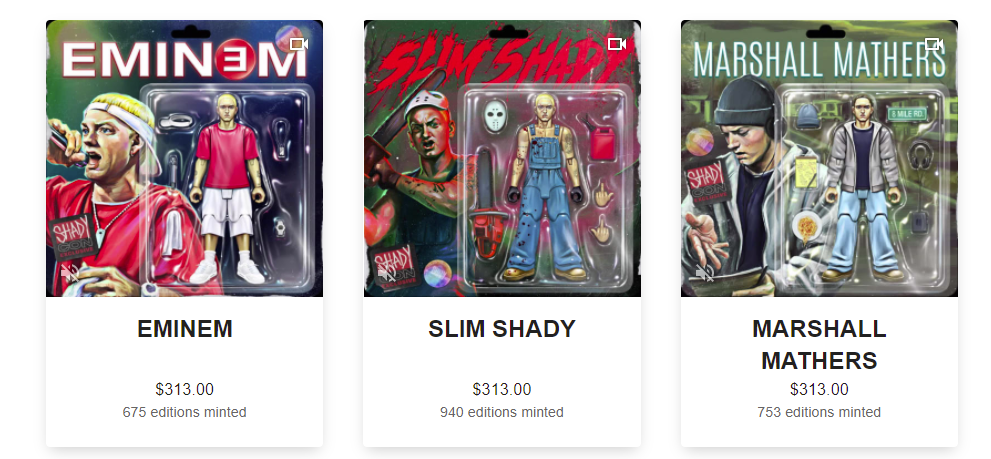Click the $313.00 price under MARSHALL MATHERS
Viewport: 991px width, 459px height.
(819, 389)
